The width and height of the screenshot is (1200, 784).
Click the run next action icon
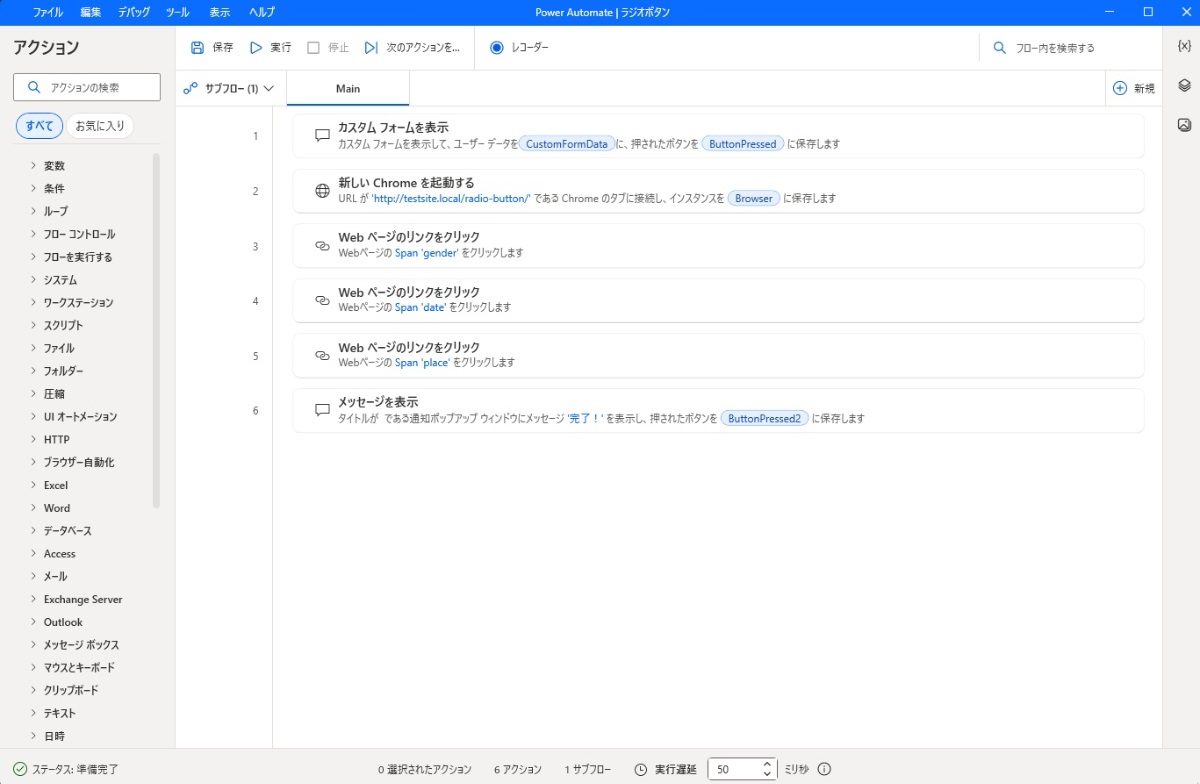[x=371, y=47]
